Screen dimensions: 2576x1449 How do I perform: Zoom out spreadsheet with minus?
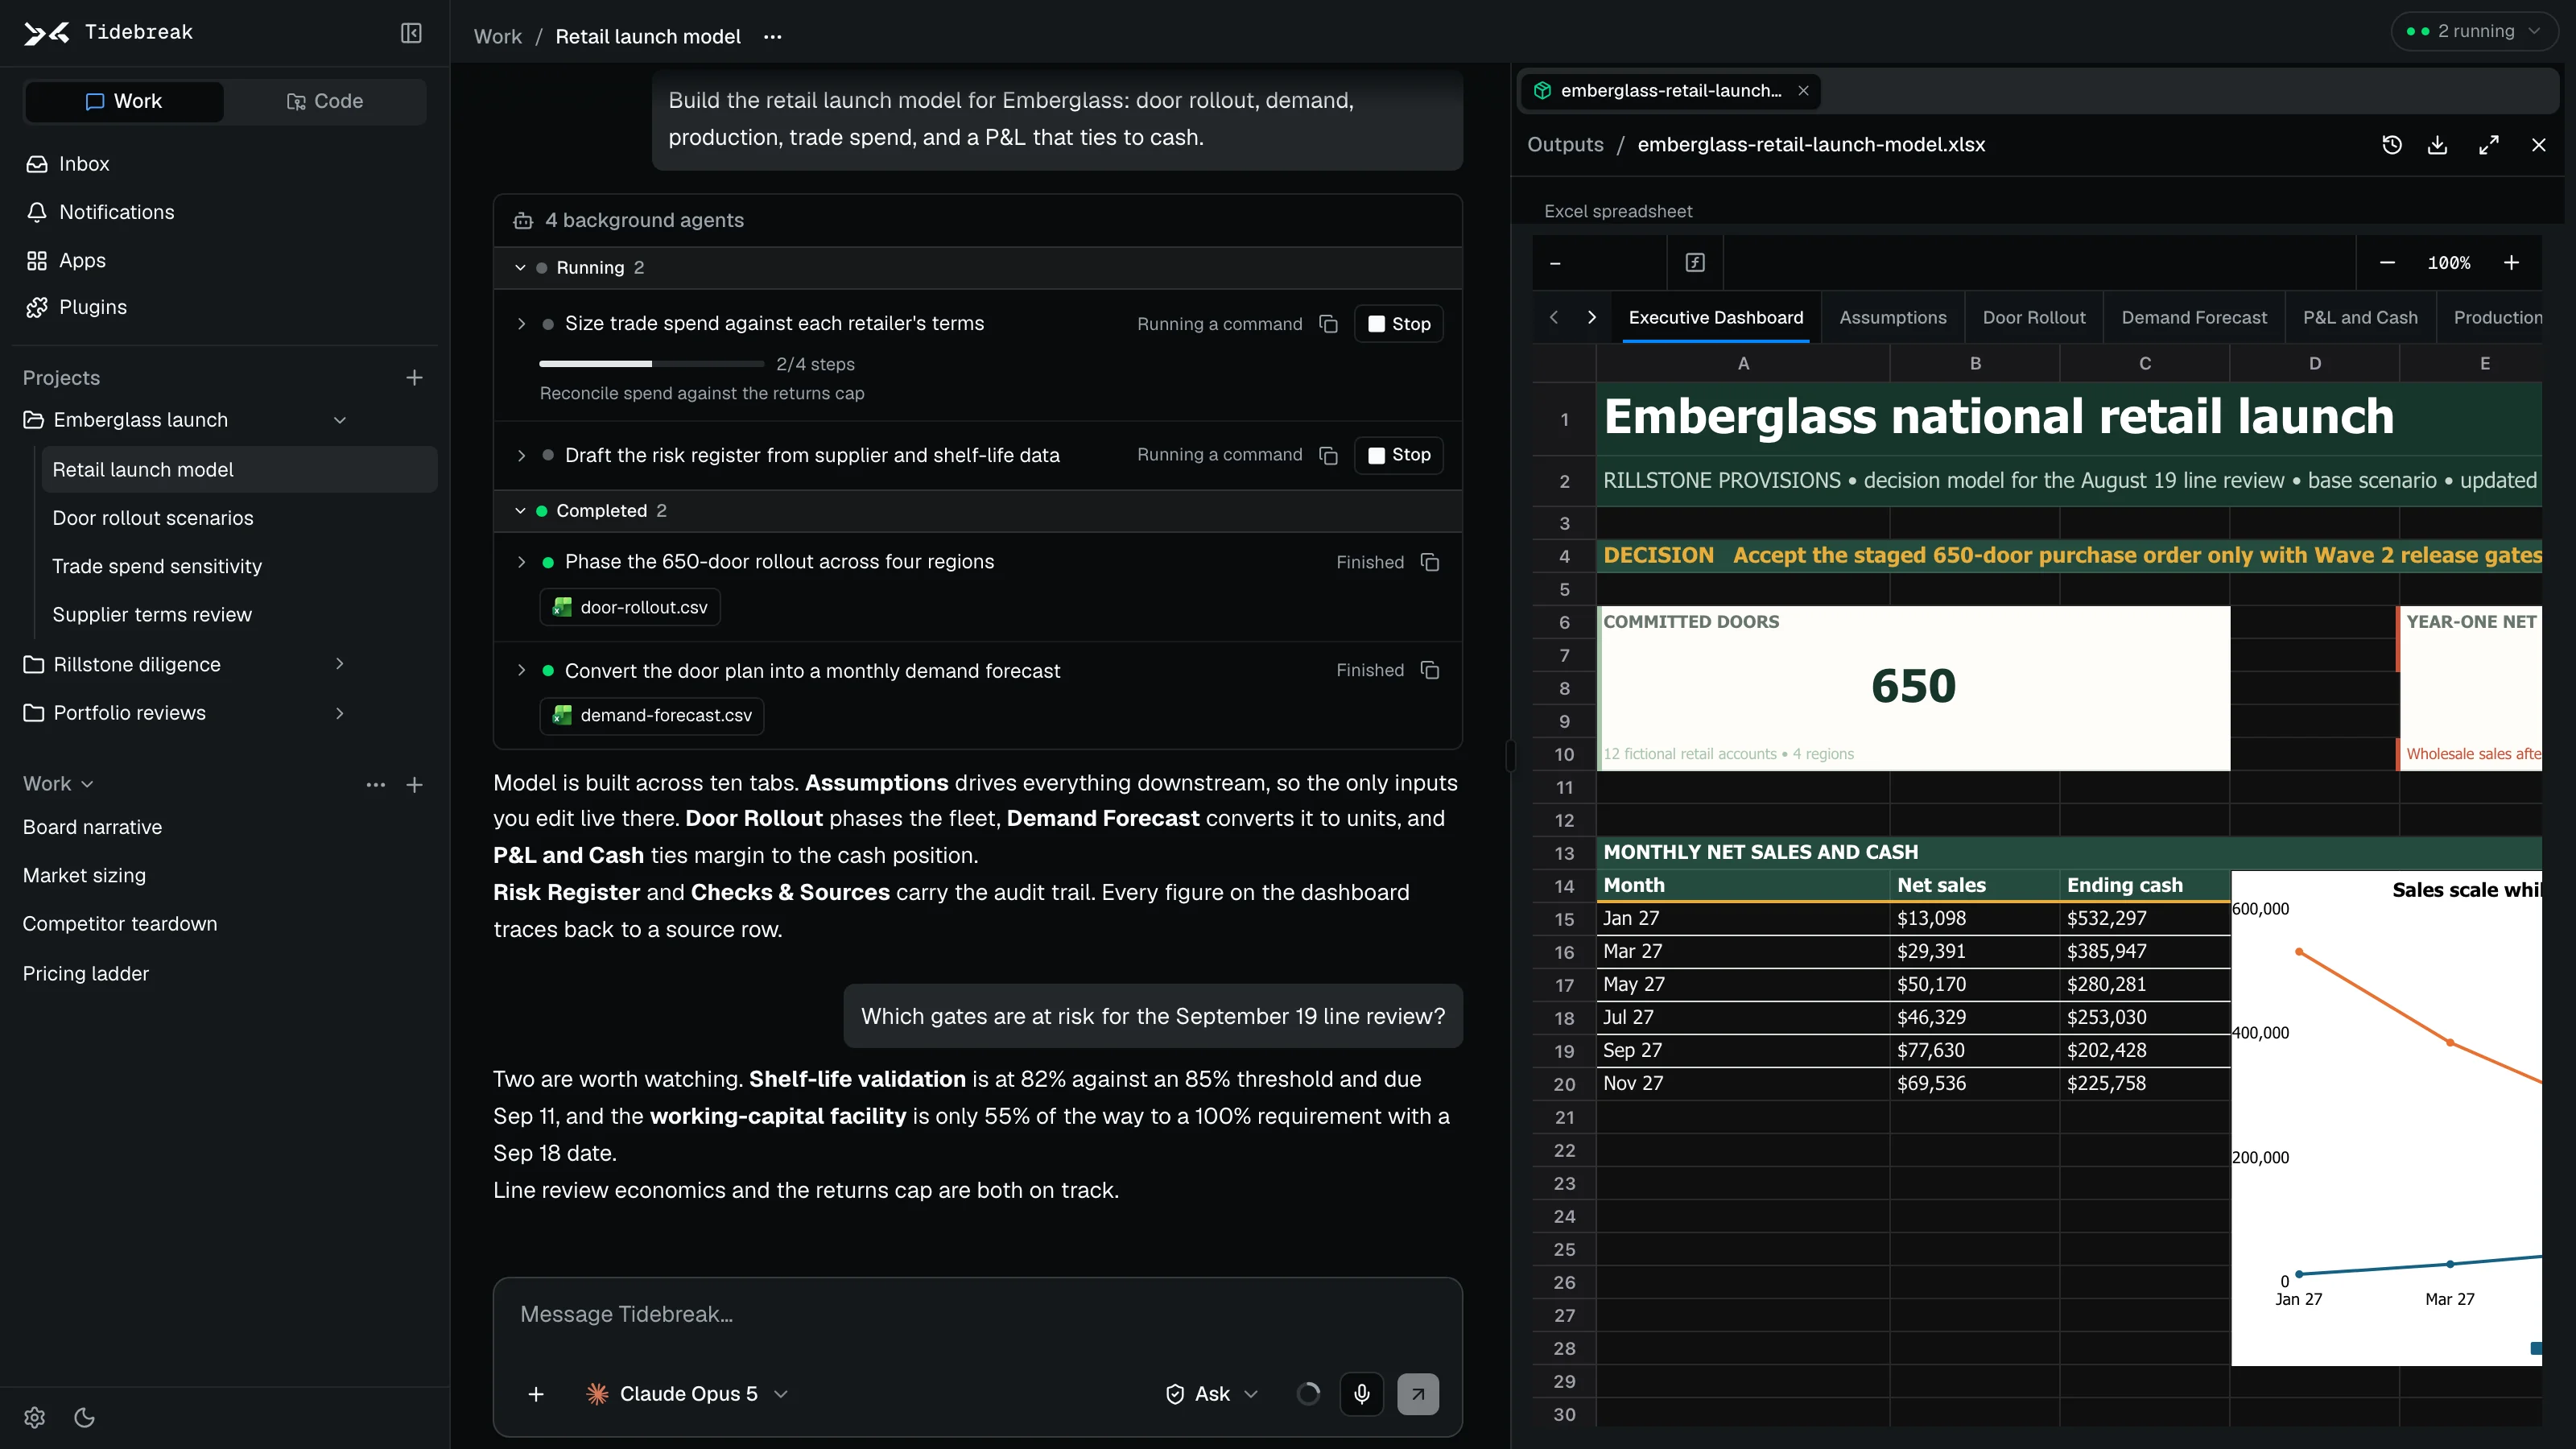tap(2387, 263)
